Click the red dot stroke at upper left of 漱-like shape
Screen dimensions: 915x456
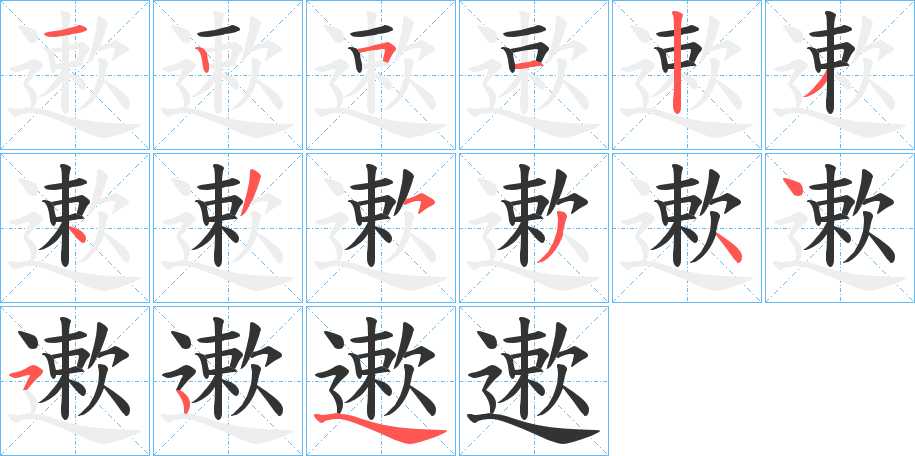[792, 186]
